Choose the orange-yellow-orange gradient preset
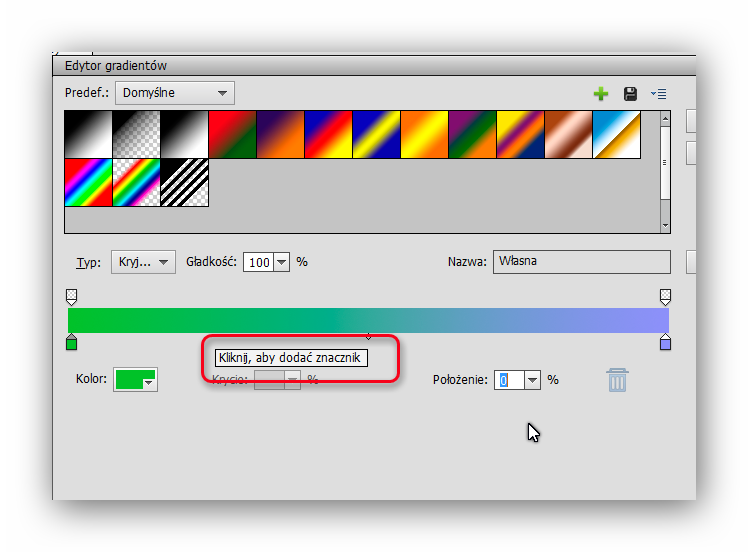Viewport: 748px width, 552px height. (x=425, y=135)
